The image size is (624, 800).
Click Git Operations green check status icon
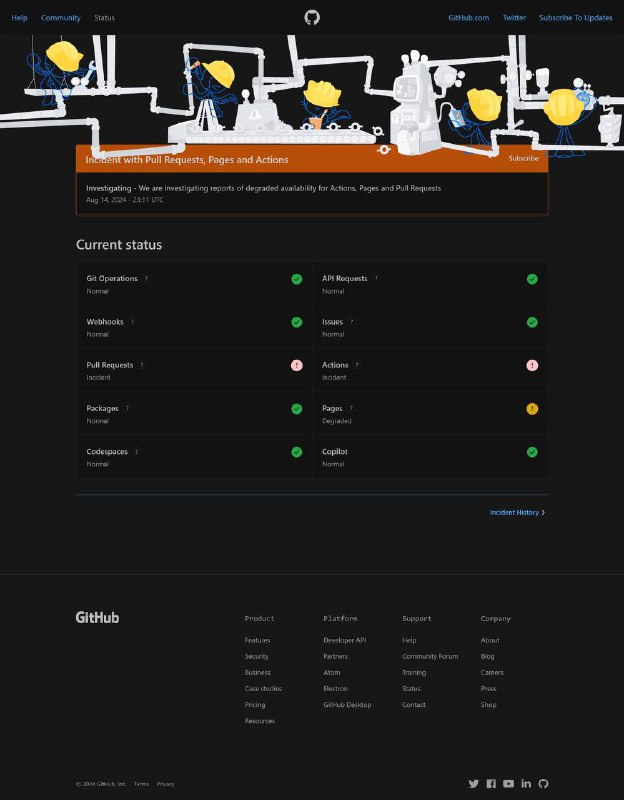pos(296,279)
